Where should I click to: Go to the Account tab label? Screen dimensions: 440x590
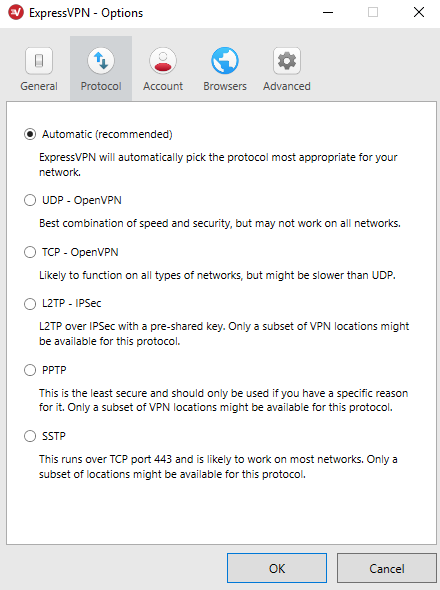(163, 86)
